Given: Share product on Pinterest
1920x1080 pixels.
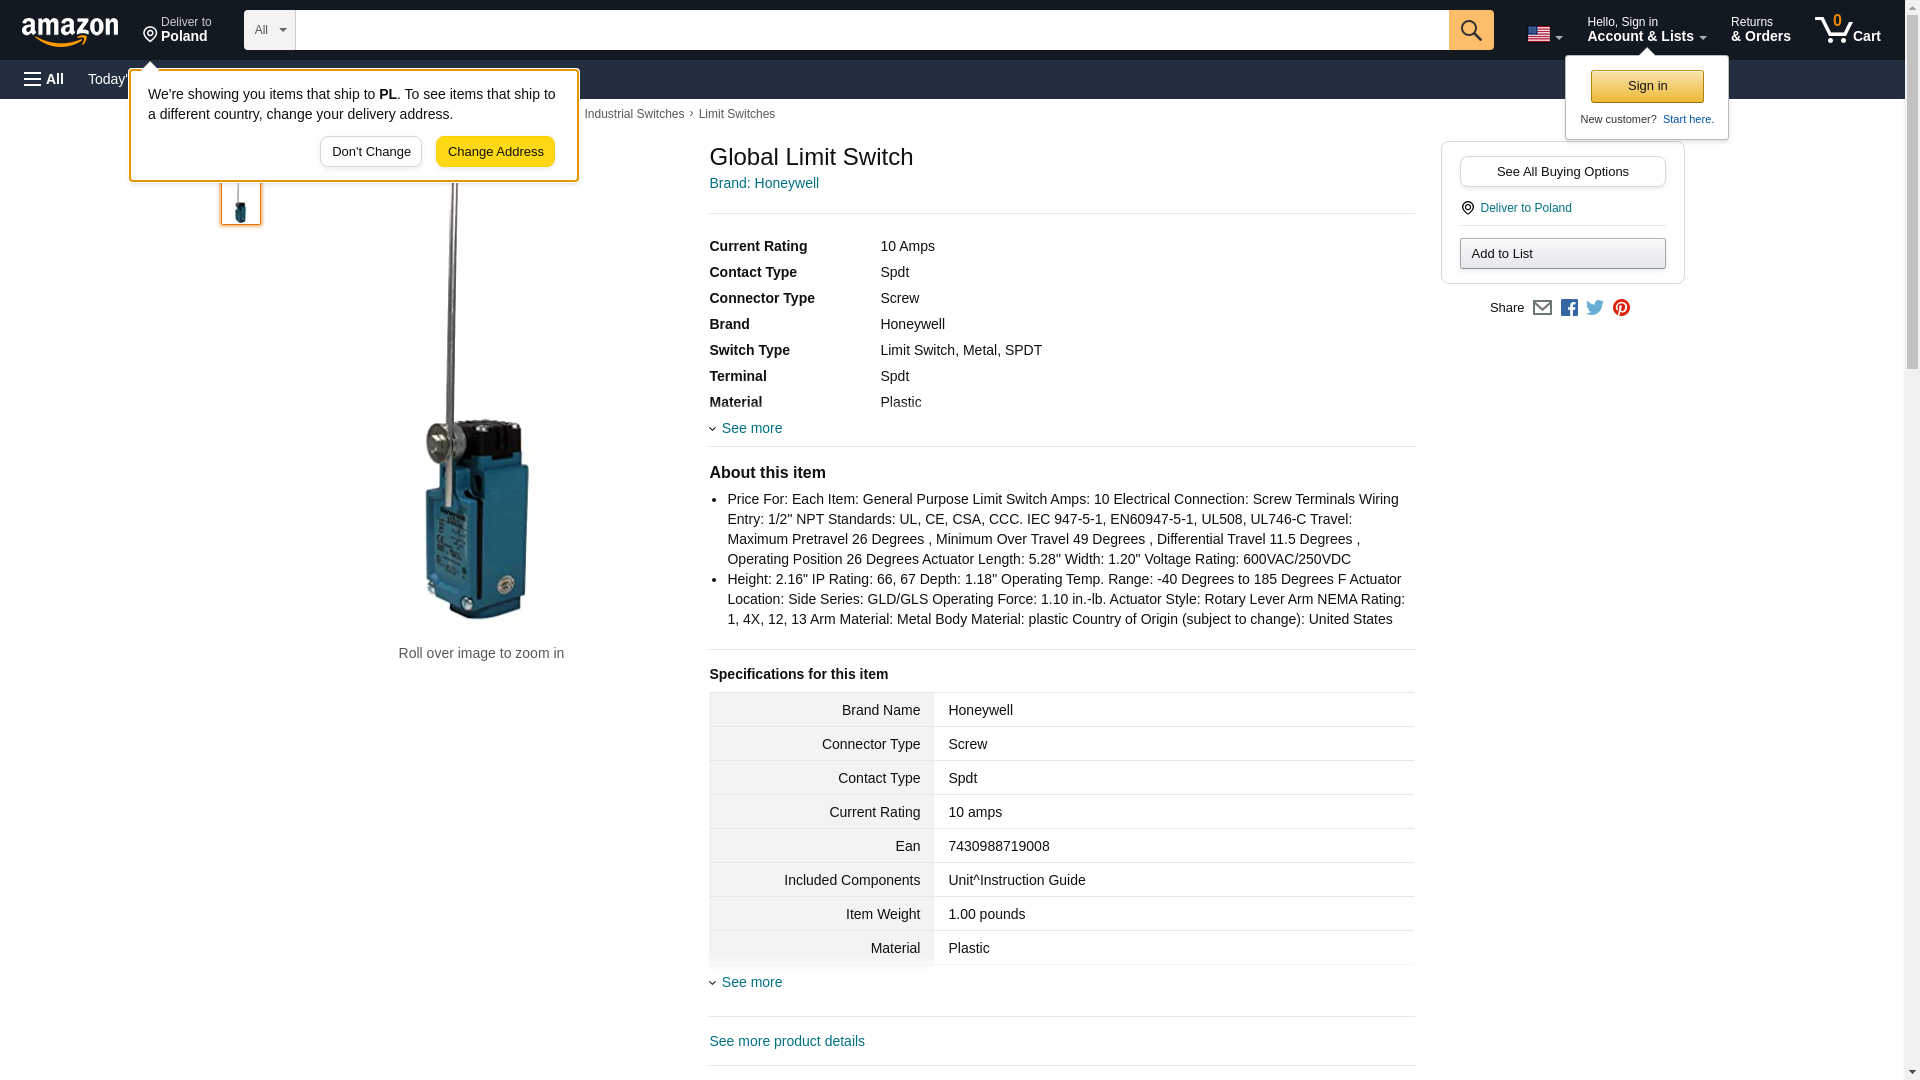Looking at the screenshot, I should click(x=1621, y=308).
